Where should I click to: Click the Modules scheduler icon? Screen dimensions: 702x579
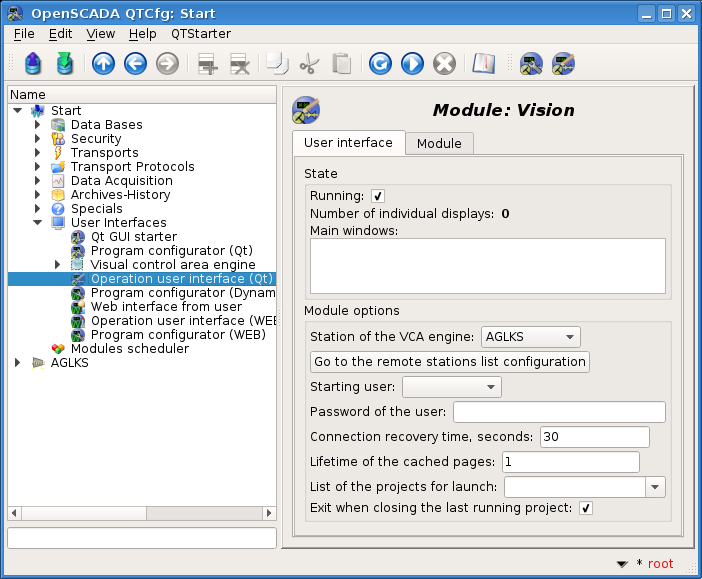tap(58, 348)
